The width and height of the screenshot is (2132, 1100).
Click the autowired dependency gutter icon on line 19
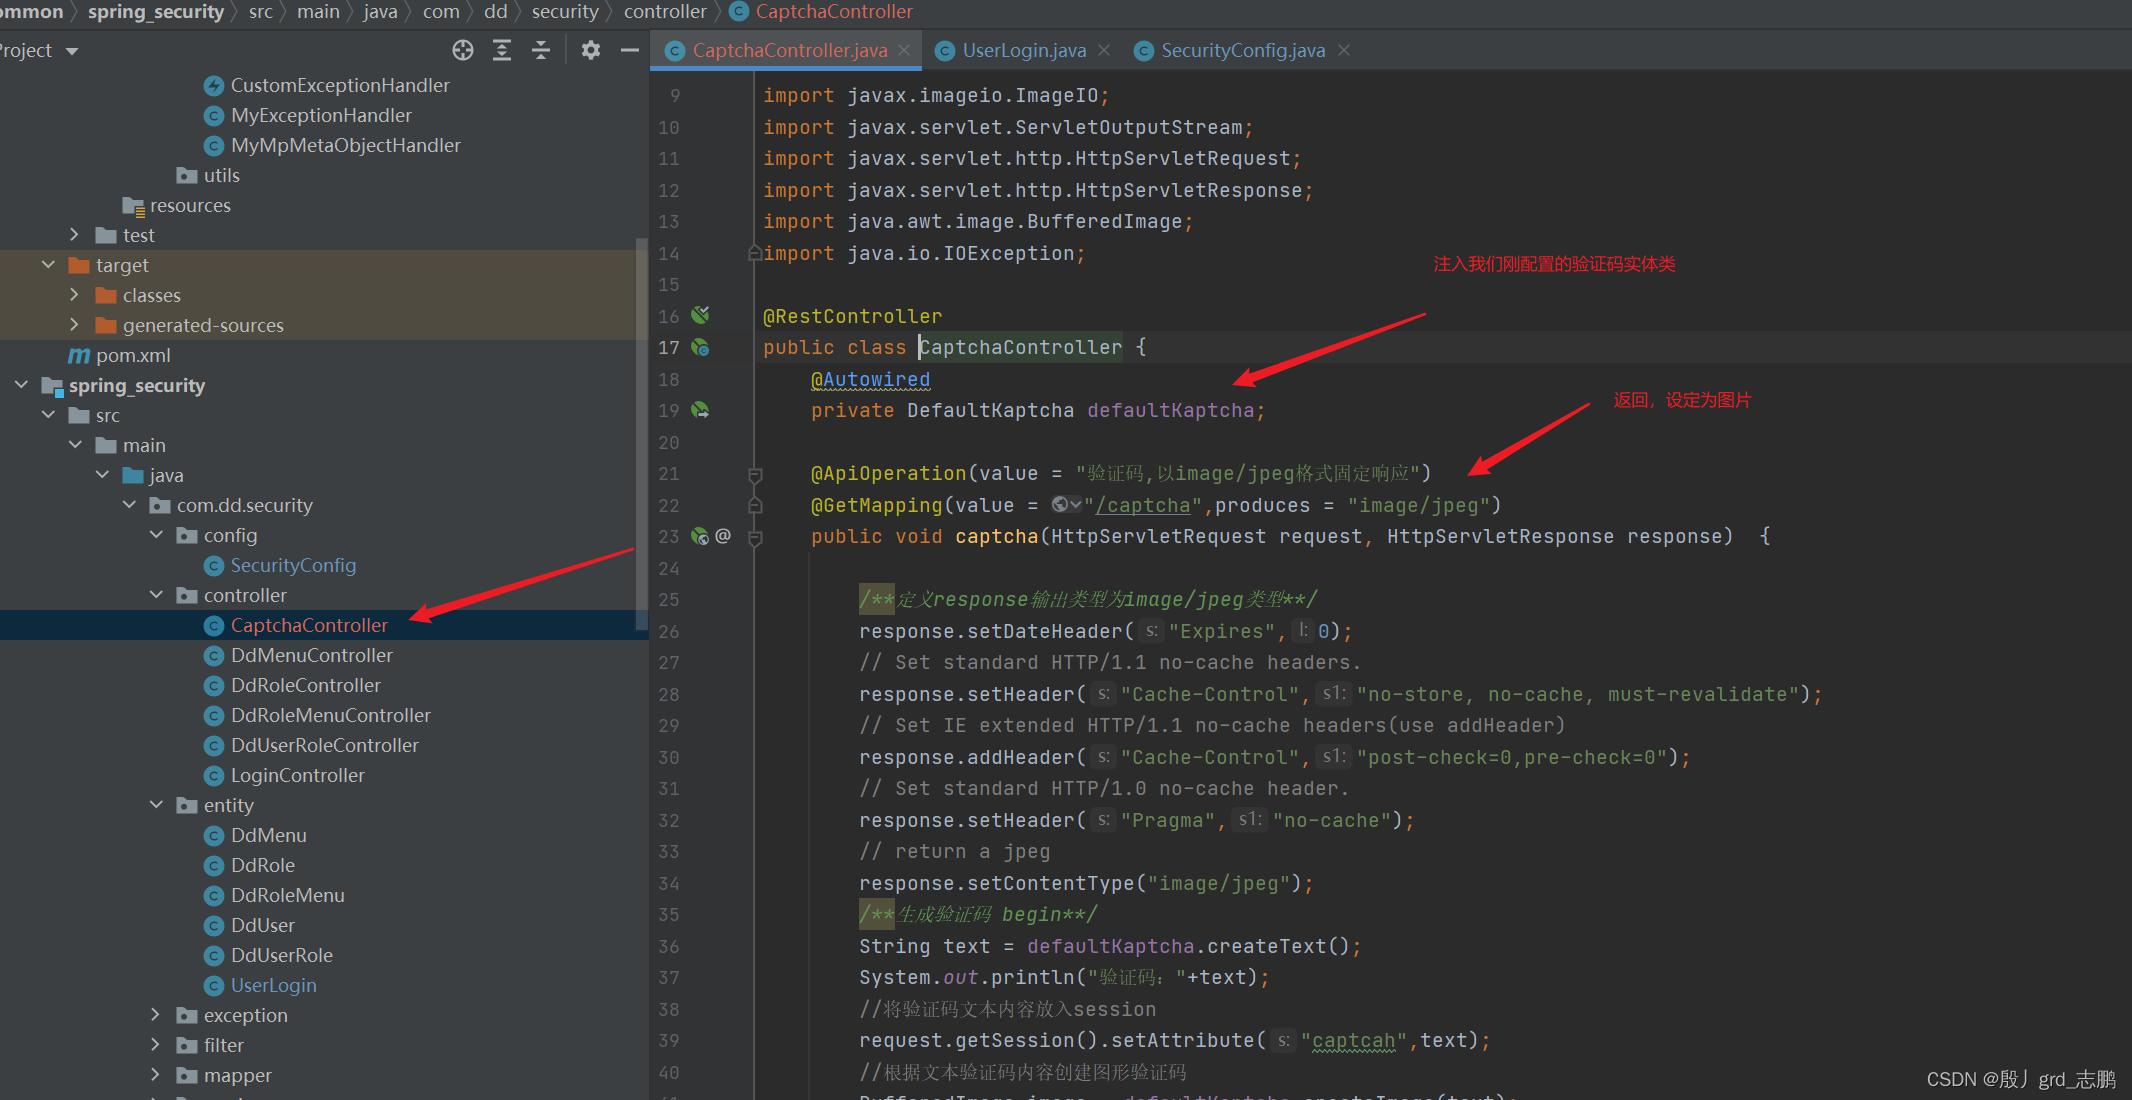point(700,410)
